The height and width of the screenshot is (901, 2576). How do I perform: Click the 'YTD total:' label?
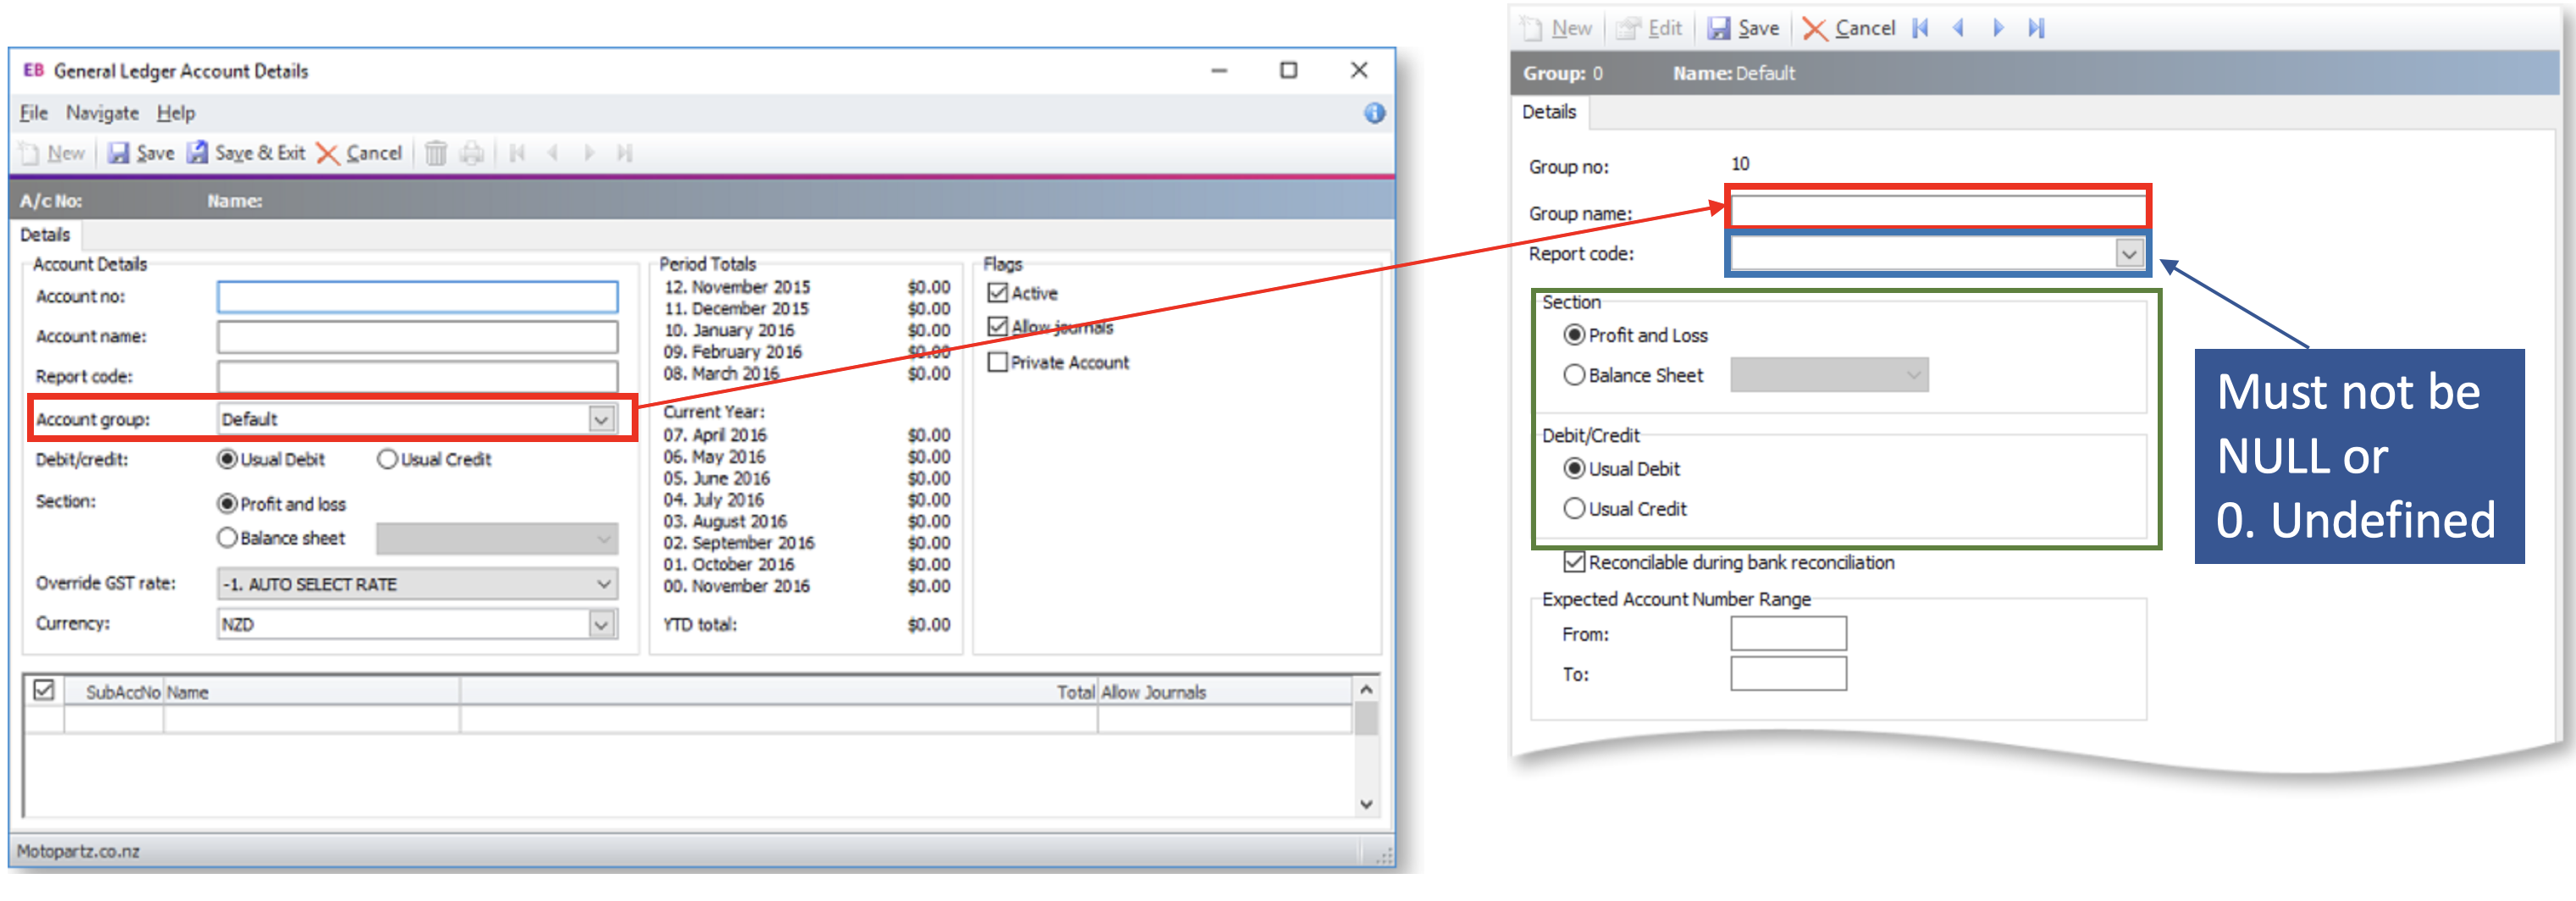click(x=699, y=624)
